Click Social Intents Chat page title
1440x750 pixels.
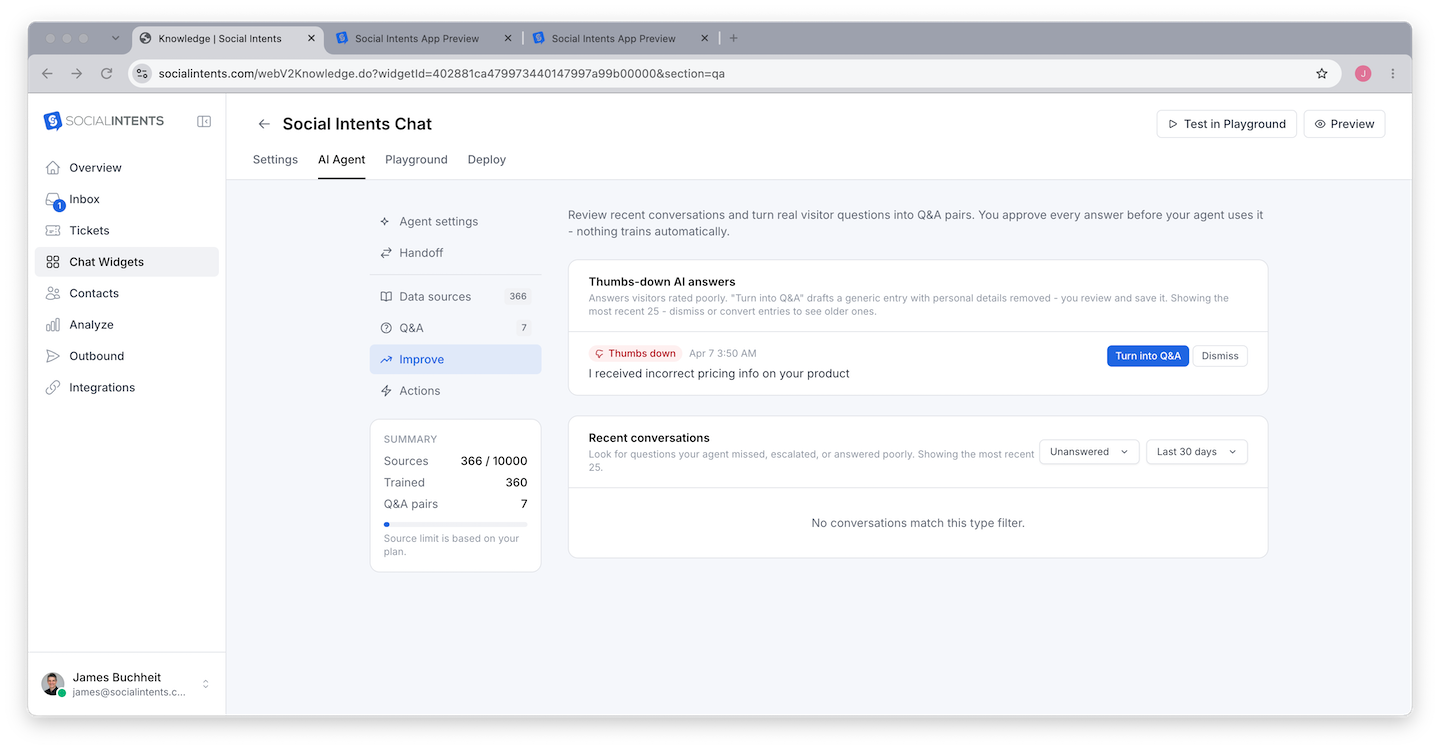point(357,124)
